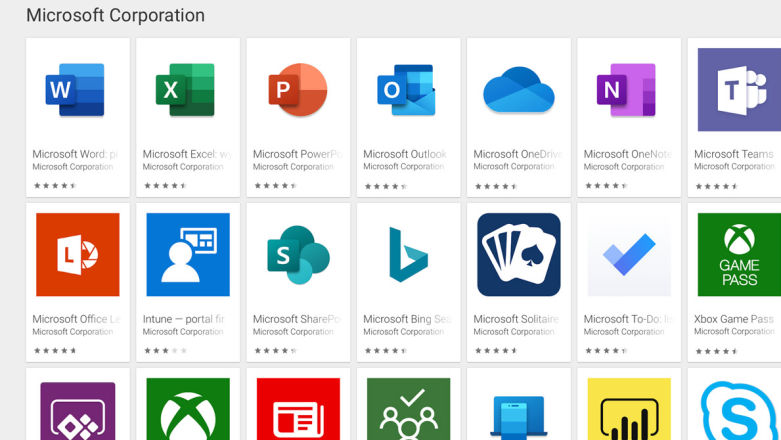Open the green family checkmark icon
This screenshot has height=440, width=781.
pos(408,409)
